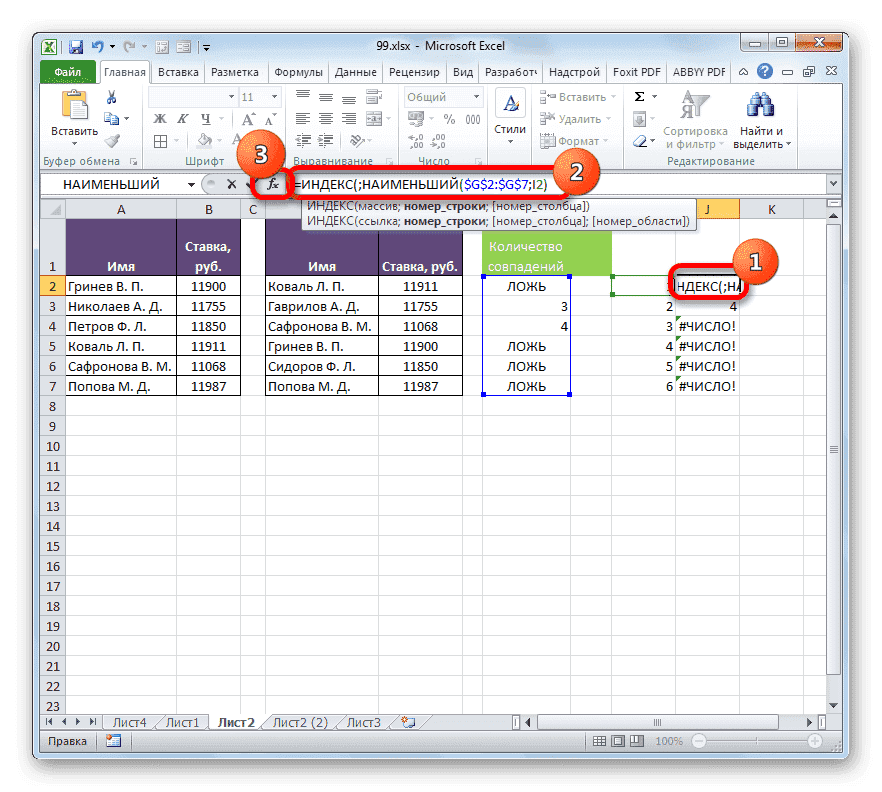Select the Increase Font Size icon
882x792 pixels.
246,117
